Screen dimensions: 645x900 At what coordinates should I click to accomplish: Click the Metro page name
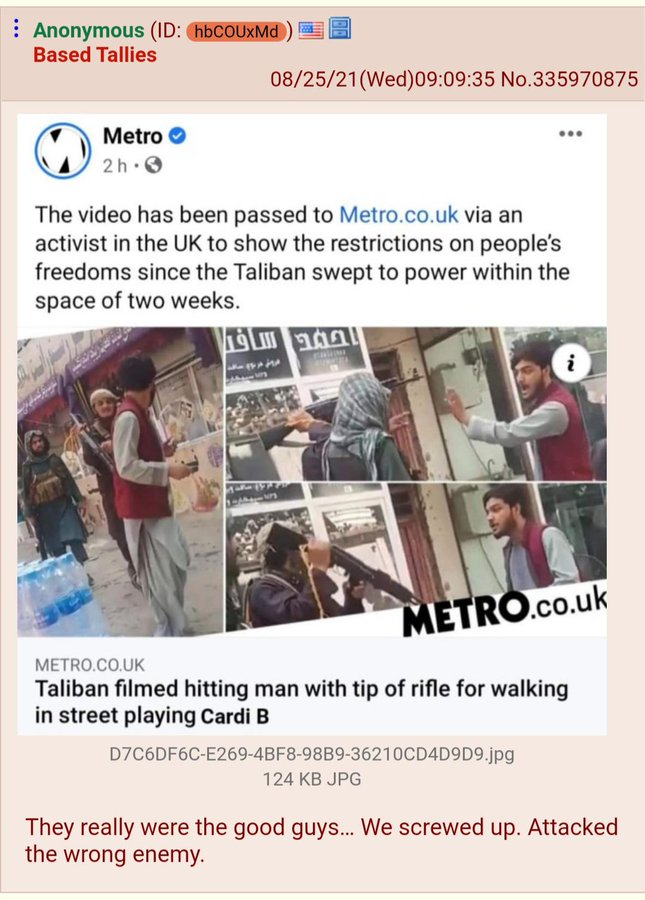(133, 136)
